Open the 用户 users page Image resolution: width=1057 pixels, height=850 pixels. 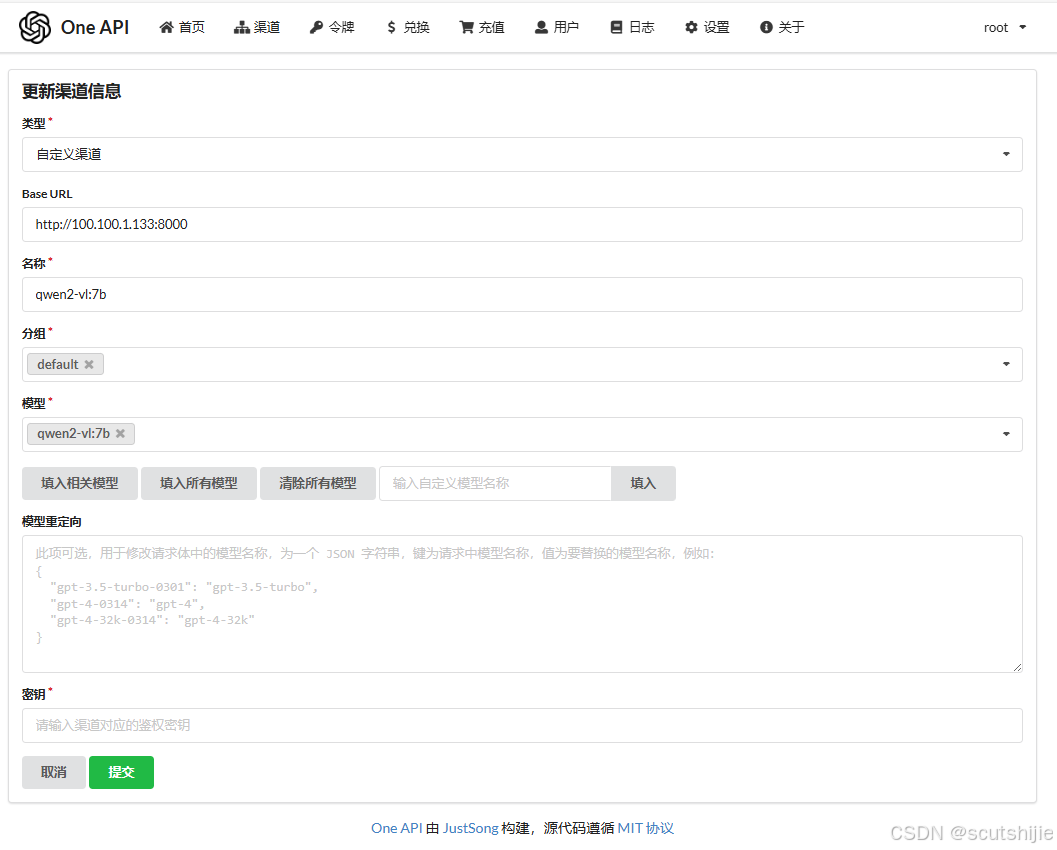coord(557,27)
